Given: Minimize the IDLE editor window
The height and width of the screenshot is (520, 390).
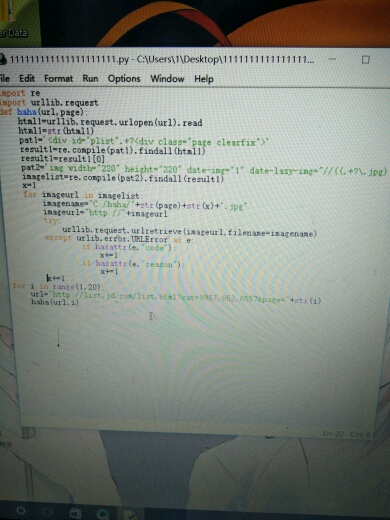Looking at the screenshot, I should tap(332, 59).
